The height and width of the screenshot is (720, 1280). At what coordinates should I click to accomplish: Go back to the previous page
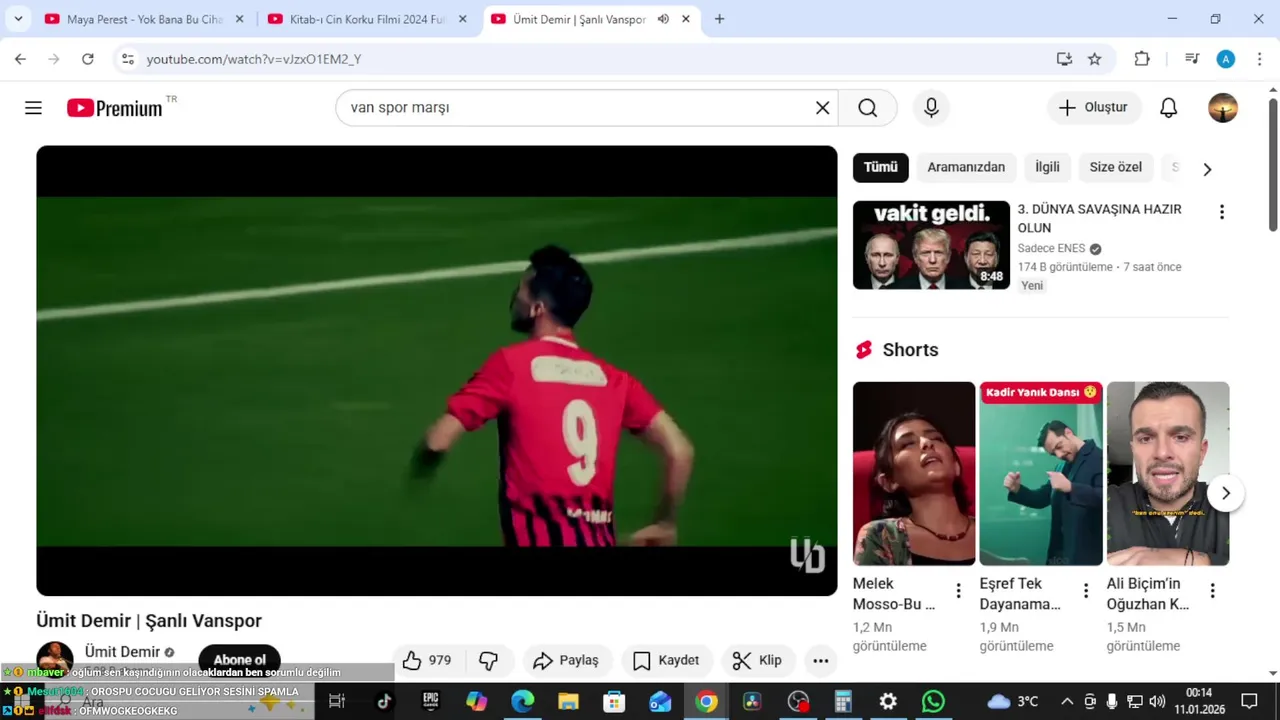20,59
